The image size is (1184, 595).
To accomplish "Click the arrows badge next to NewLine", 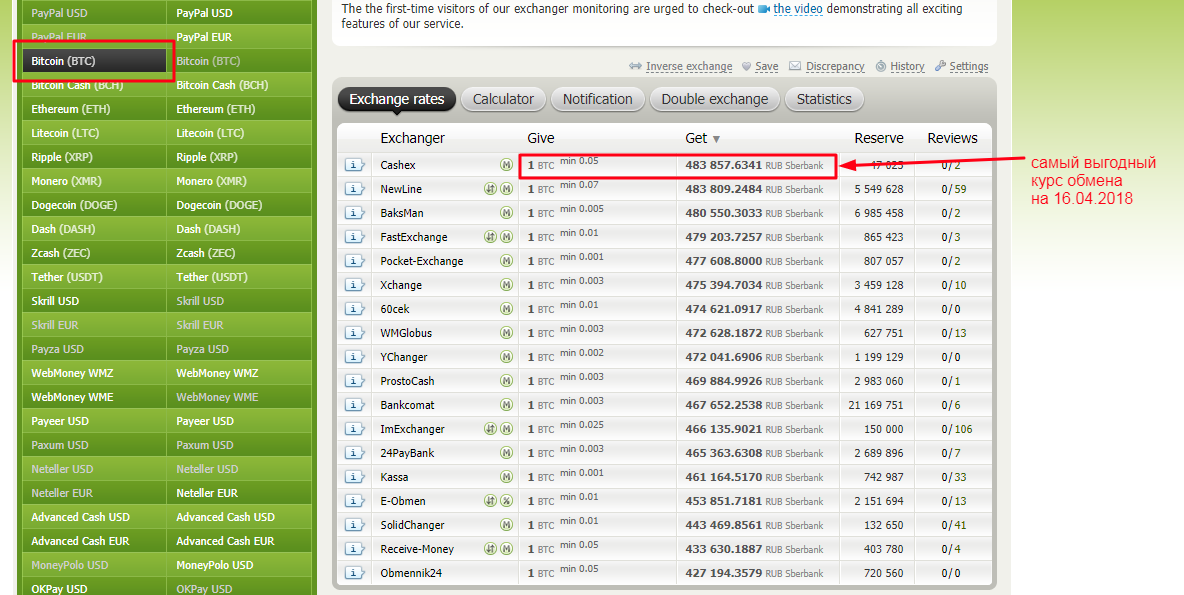I will [x=491, y=189].
